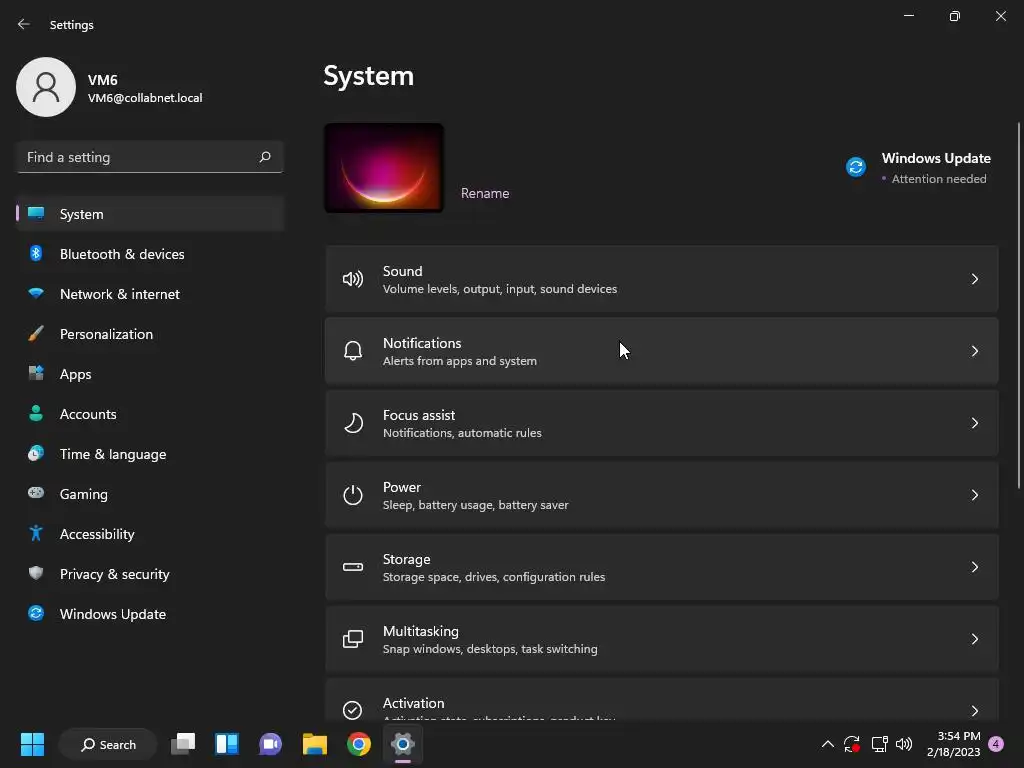Viewport: 1024px width, 768px height.
Task: Select System in the sidebar
Action: pos(150,214)
